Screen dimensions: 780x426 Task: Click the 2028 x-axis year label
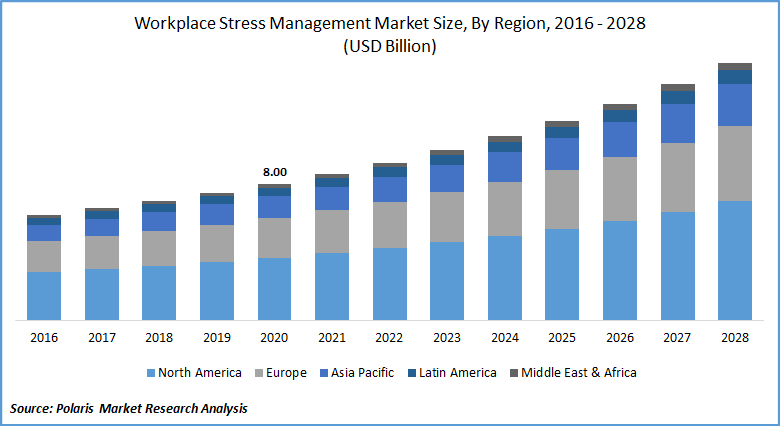[x=735, y=338]
